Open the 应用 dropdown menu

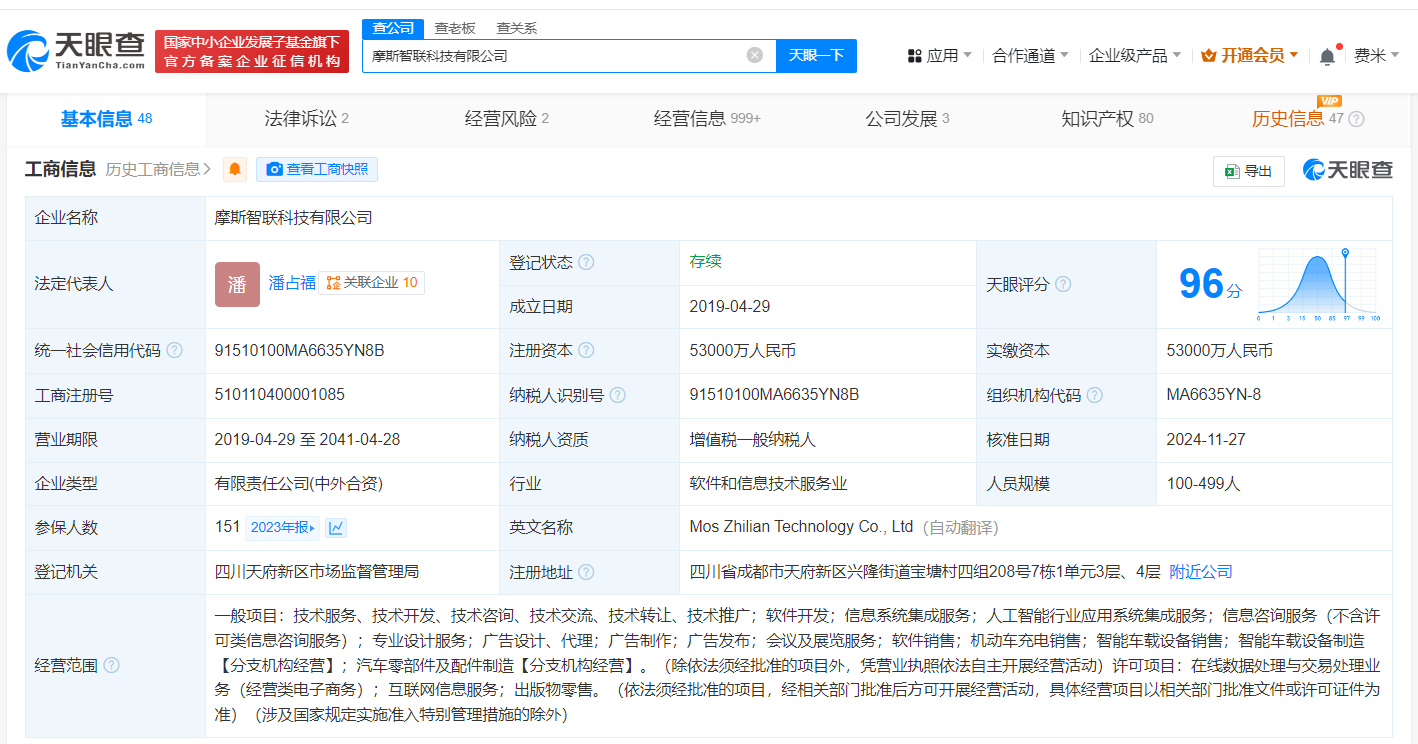pos(940,55)
